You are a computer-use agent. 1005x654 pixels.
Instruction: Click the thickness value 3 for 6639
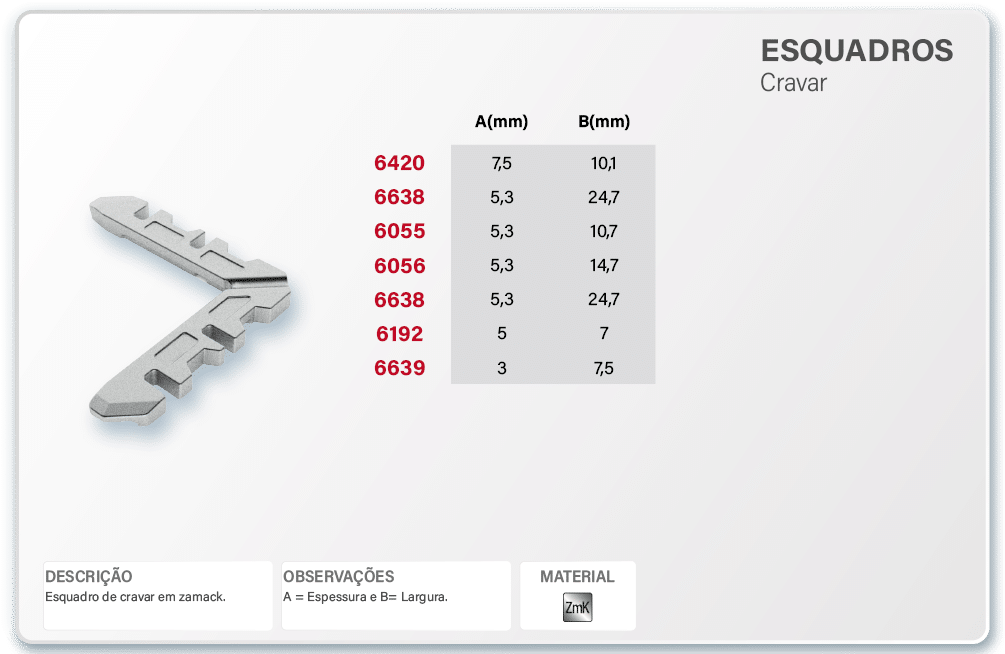(x=501, y=368)
